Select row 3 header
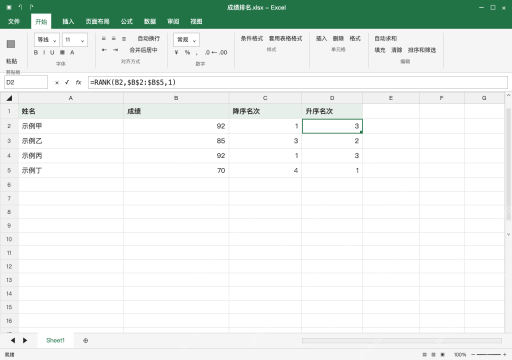This screenshot has height=360, width=512. coord(9,141)
